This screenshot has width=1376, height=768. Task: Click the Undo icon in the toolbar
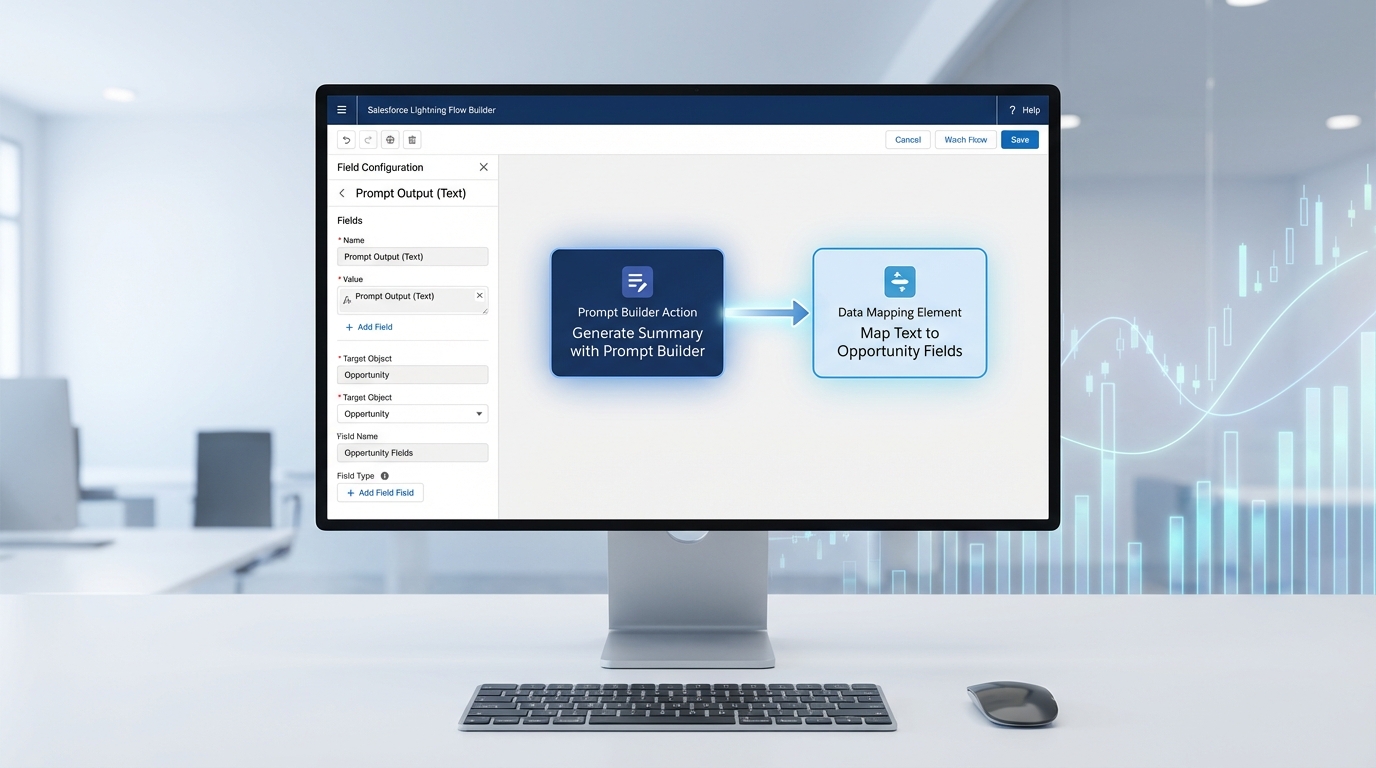pyautogui.click(x=346, y=139)
